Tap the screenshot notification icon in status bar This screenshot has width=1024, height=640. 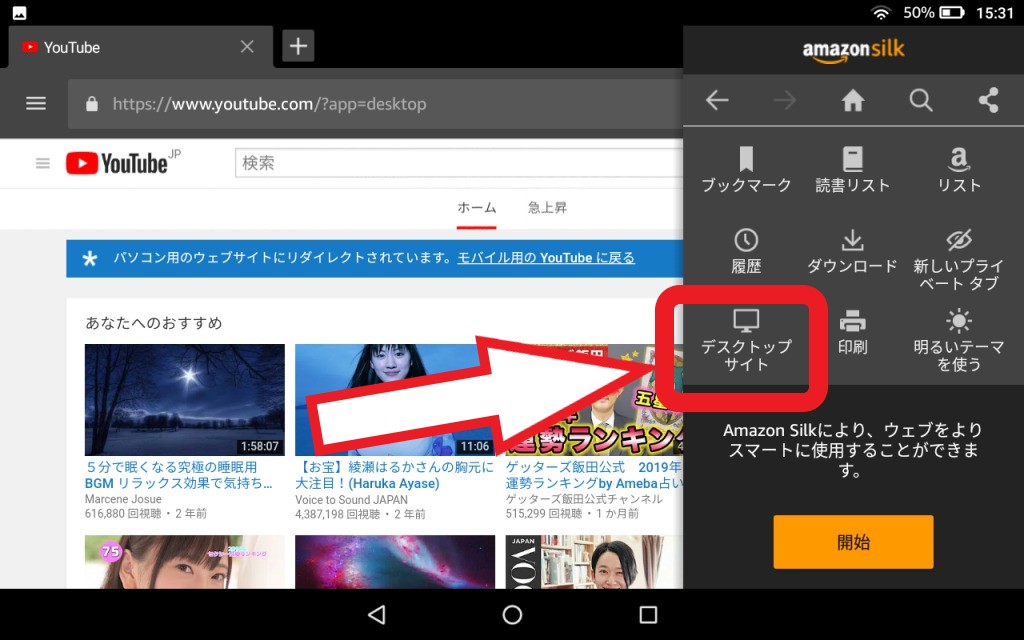tap(20, 12)
